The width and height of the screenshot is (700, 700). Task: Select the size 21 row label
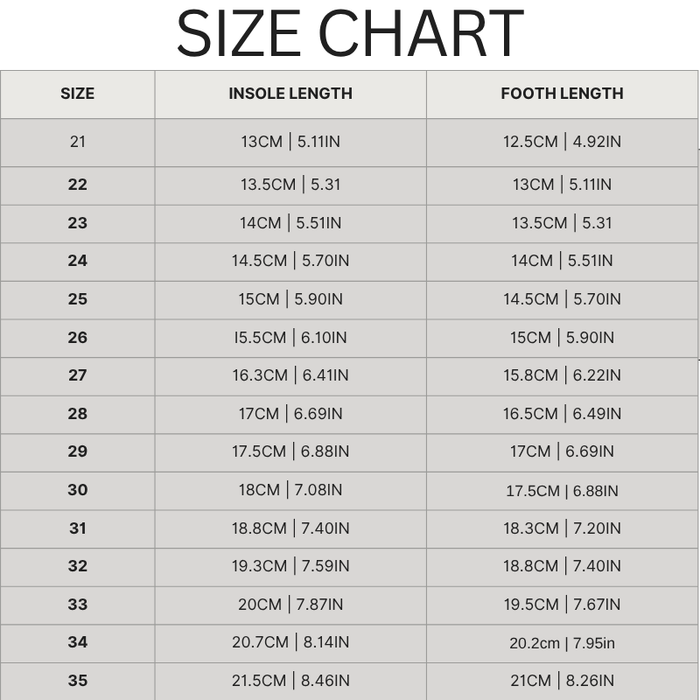point(77,142)
